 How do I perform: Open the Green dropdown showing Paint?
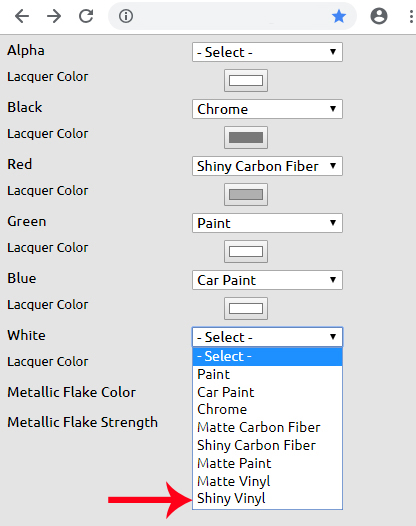coord(267,223)
